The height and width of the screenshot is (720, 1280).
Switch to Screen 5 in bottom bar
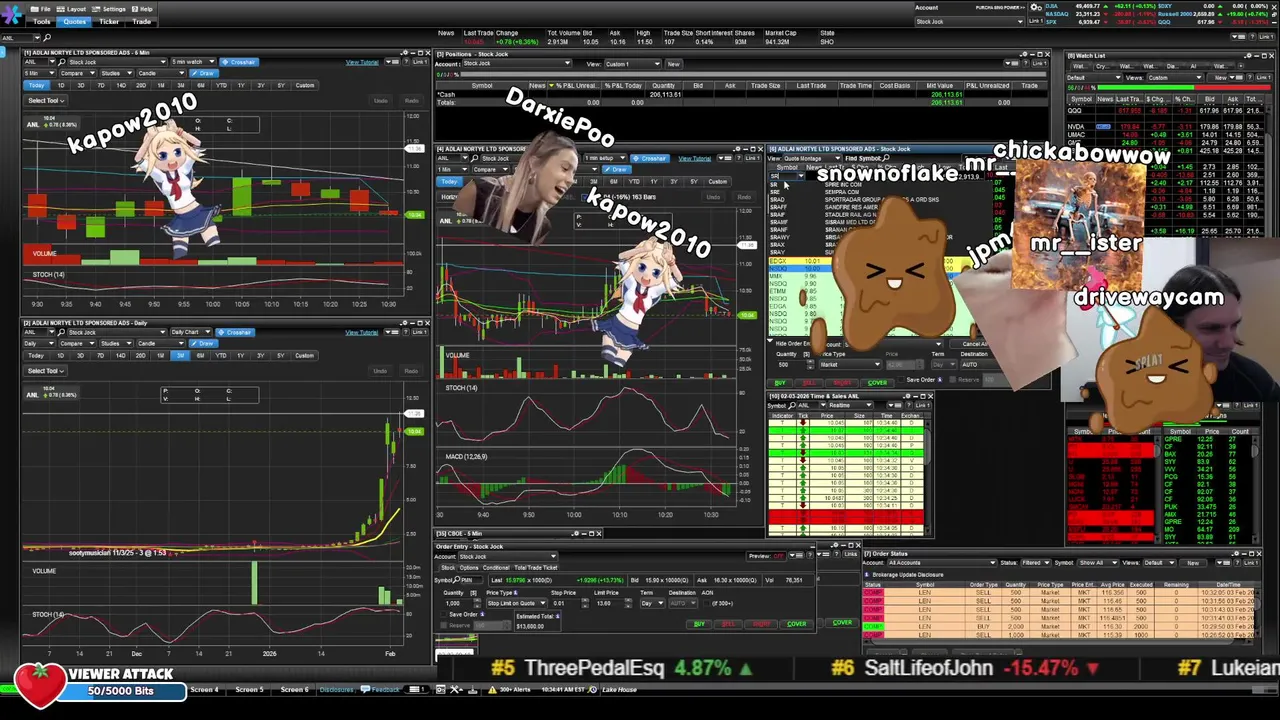pos(249,690)
